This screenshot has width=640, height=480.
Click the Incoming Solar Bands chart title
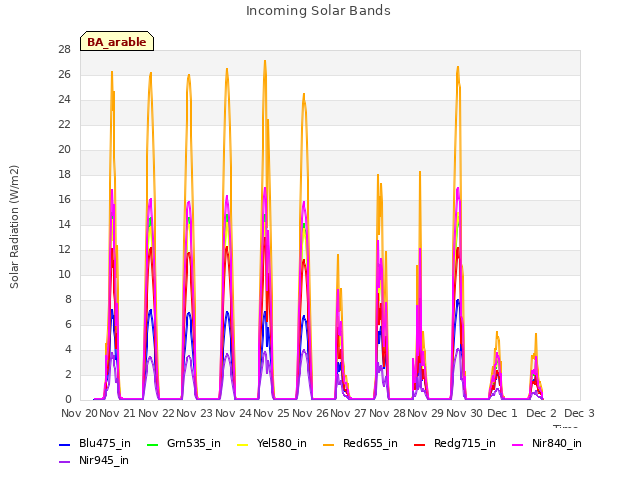(318, 11)
